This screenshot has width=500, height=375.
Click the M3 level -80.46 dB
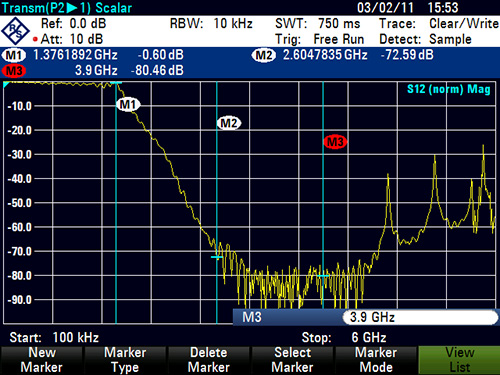click(x=157, y=71)
